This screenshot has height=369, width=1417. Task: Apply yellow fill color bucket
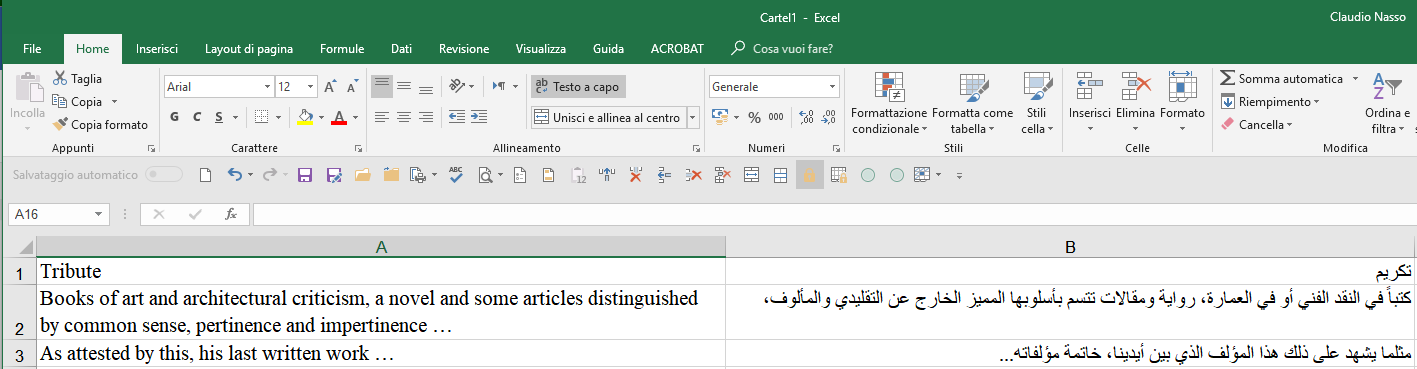tap(306, 117)
